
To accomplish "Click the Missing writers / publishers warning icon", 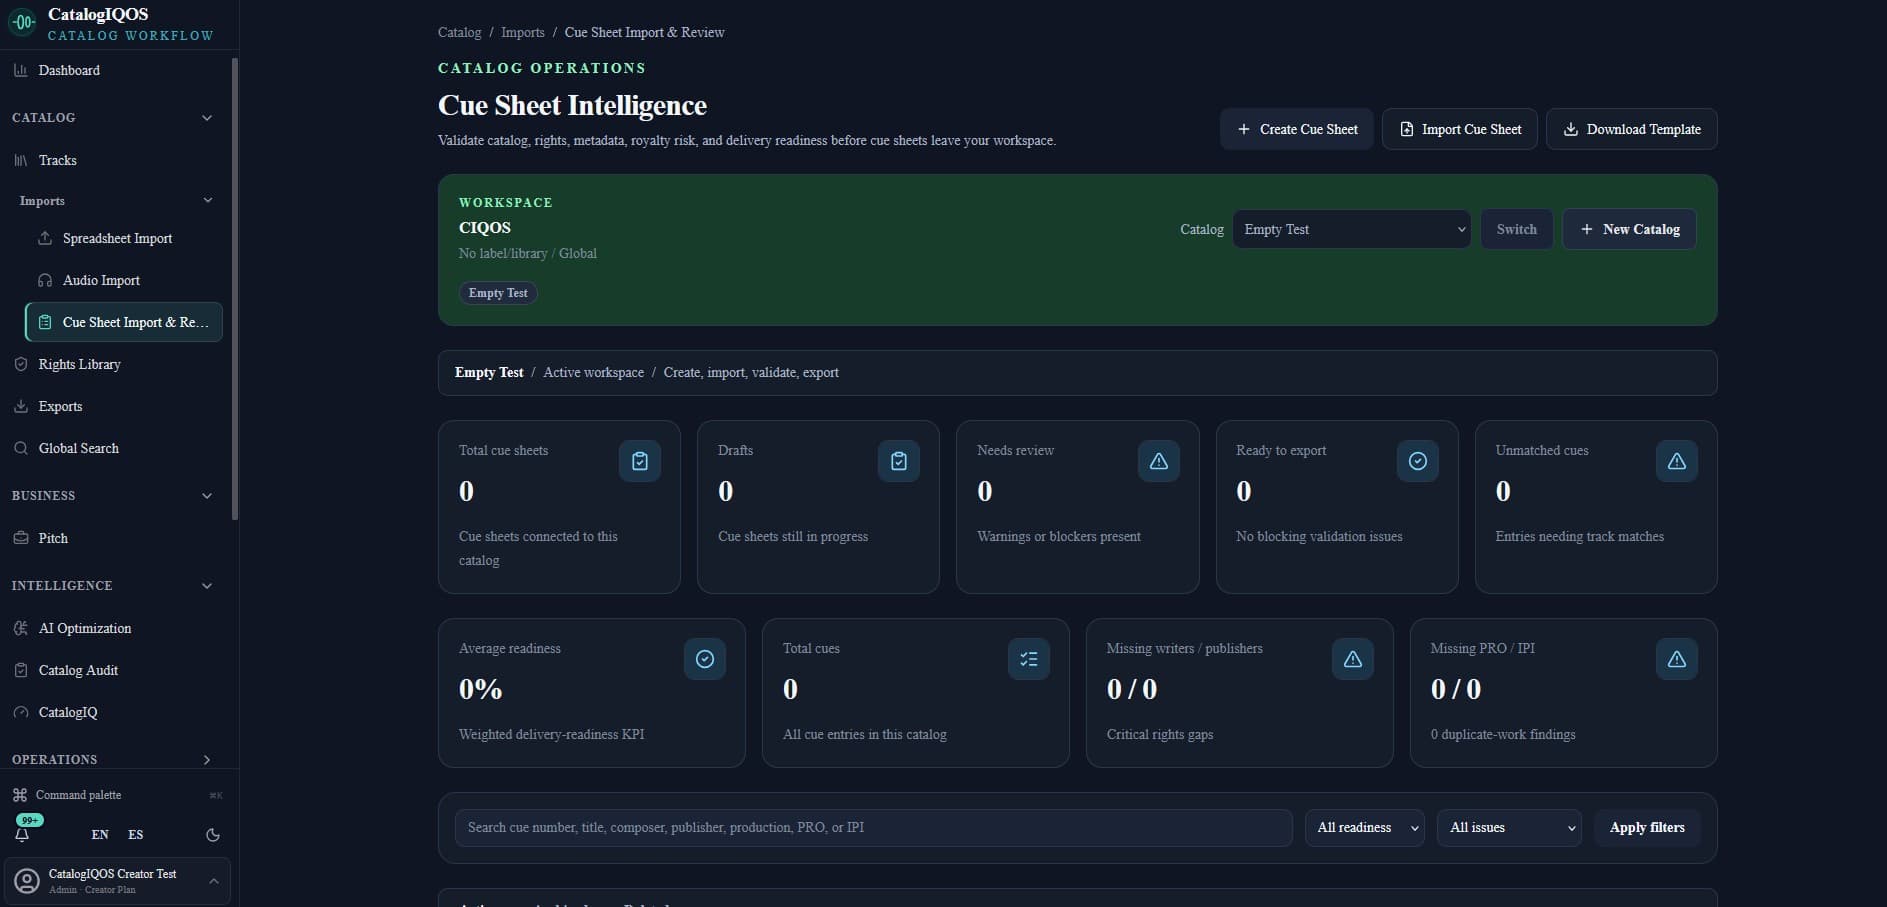I will point(1353,659).
